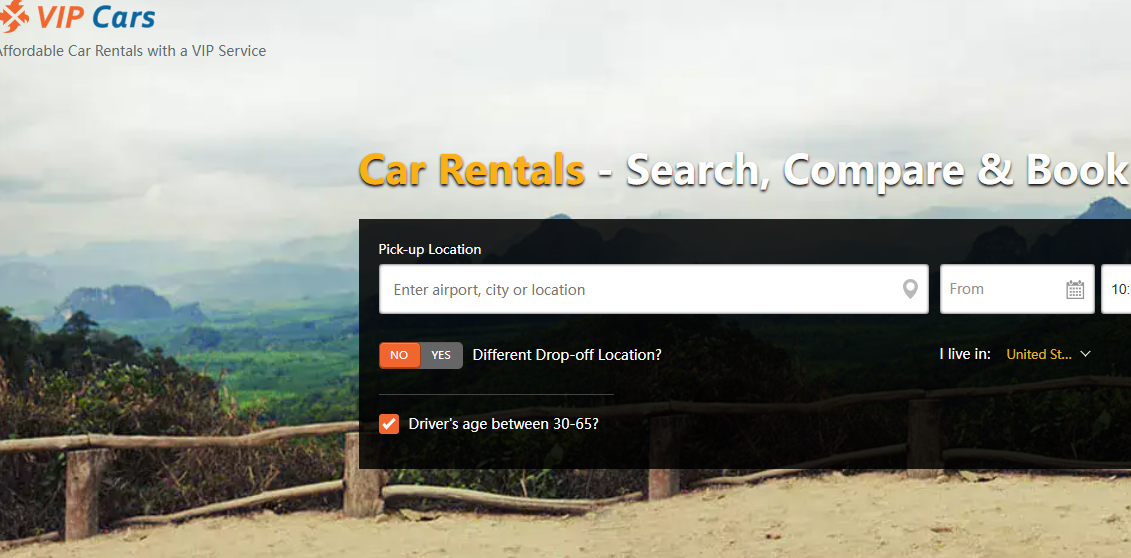Click the Pick-up Location label
This screenshot has height=558, width=1131.
click(430, 249)
